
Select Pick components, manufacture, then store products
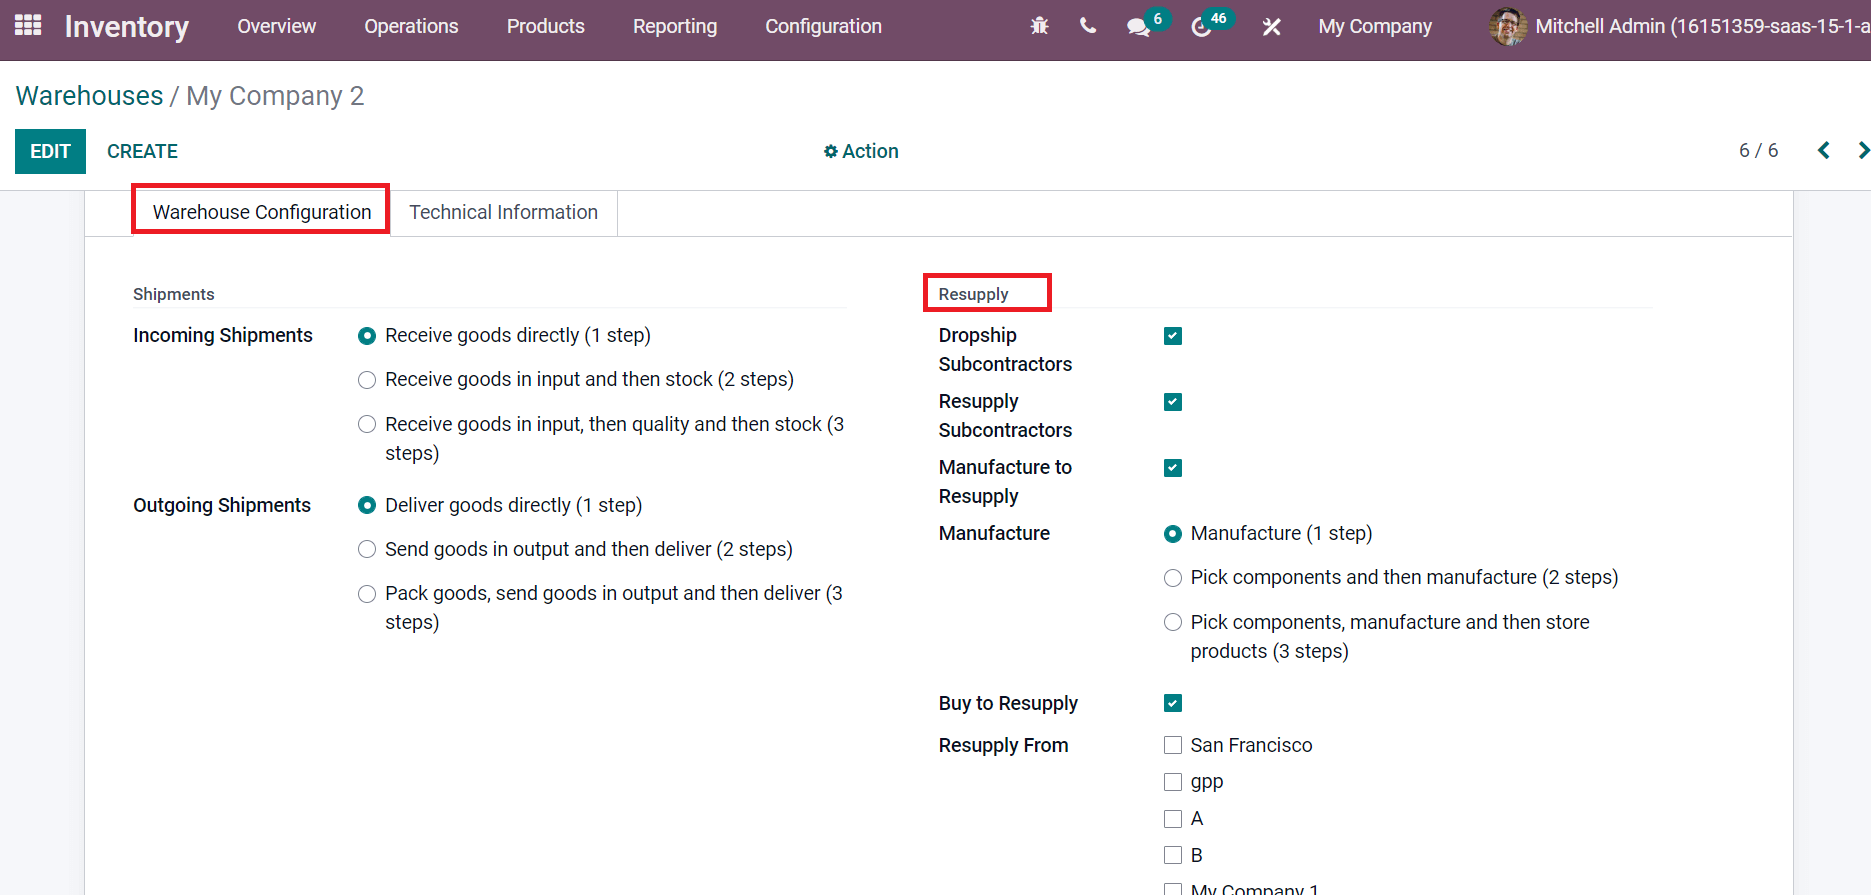click(x=1173, y=622)
